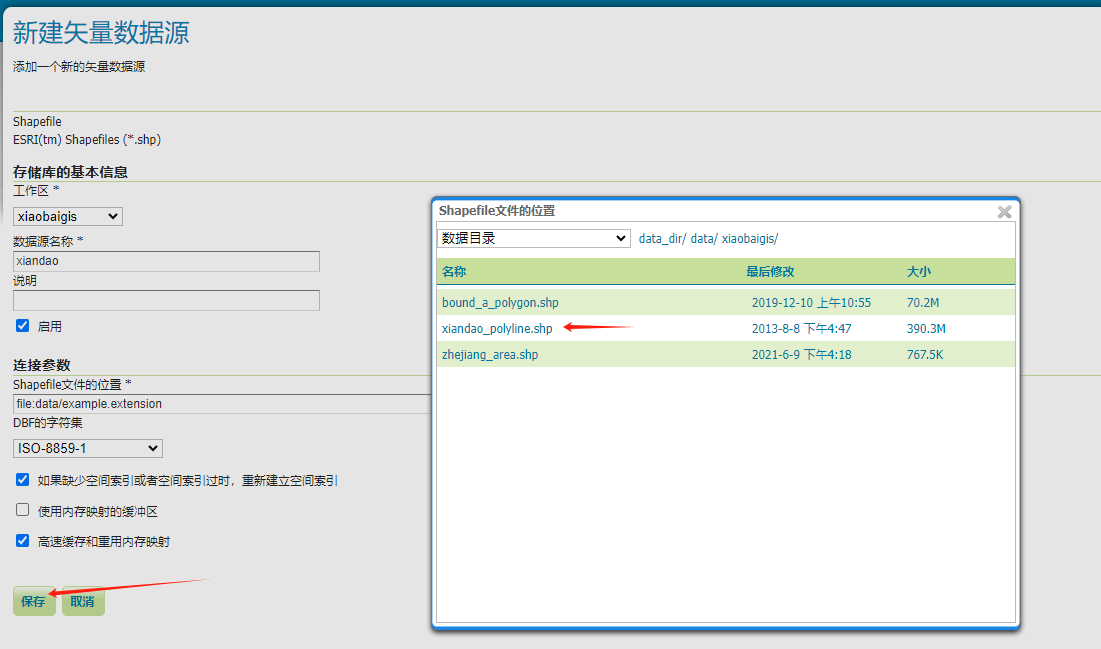Open the 工作区 workspace dropdown
Viewport: 1101px width, 649px height.
pos(68,216)
